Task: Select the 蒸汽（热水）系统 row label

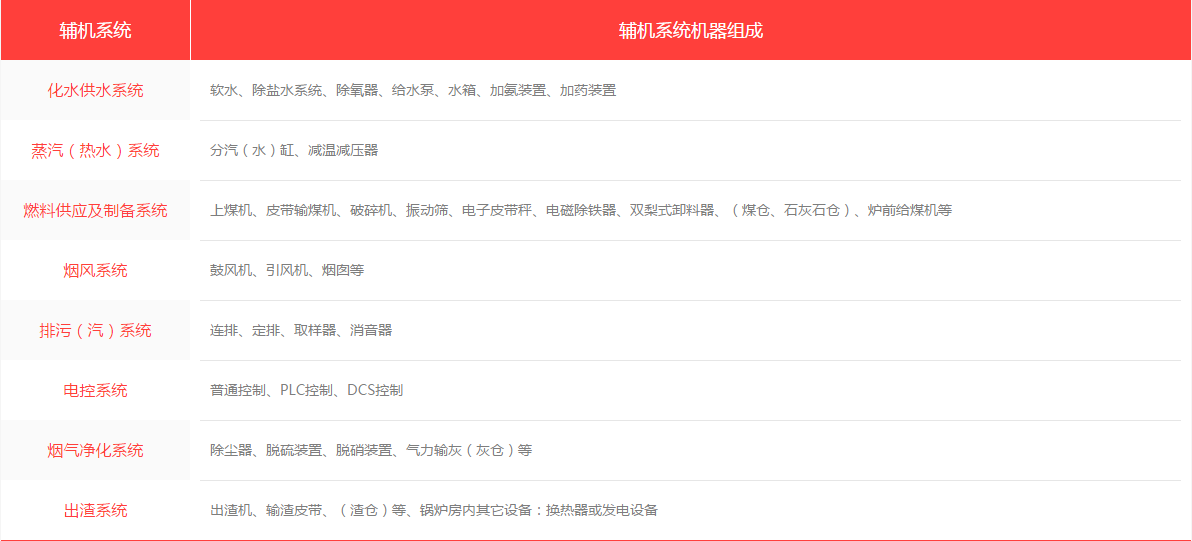Action: [x=95, y=150]
